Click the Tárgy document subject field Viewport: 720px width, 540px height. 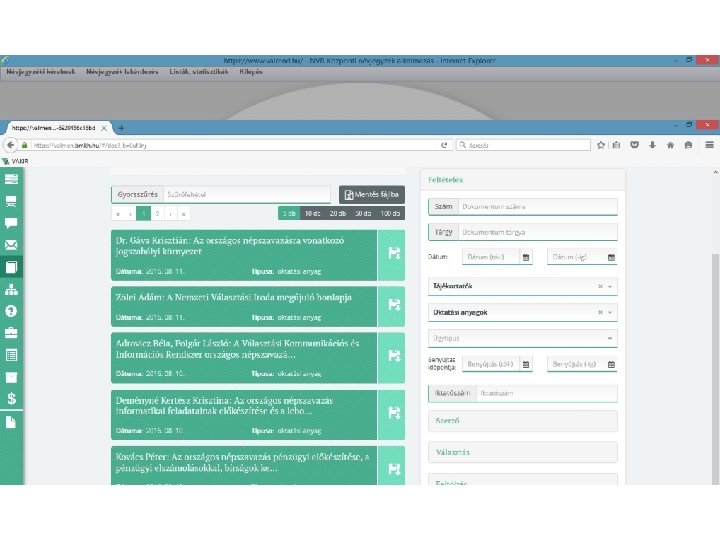538,232
